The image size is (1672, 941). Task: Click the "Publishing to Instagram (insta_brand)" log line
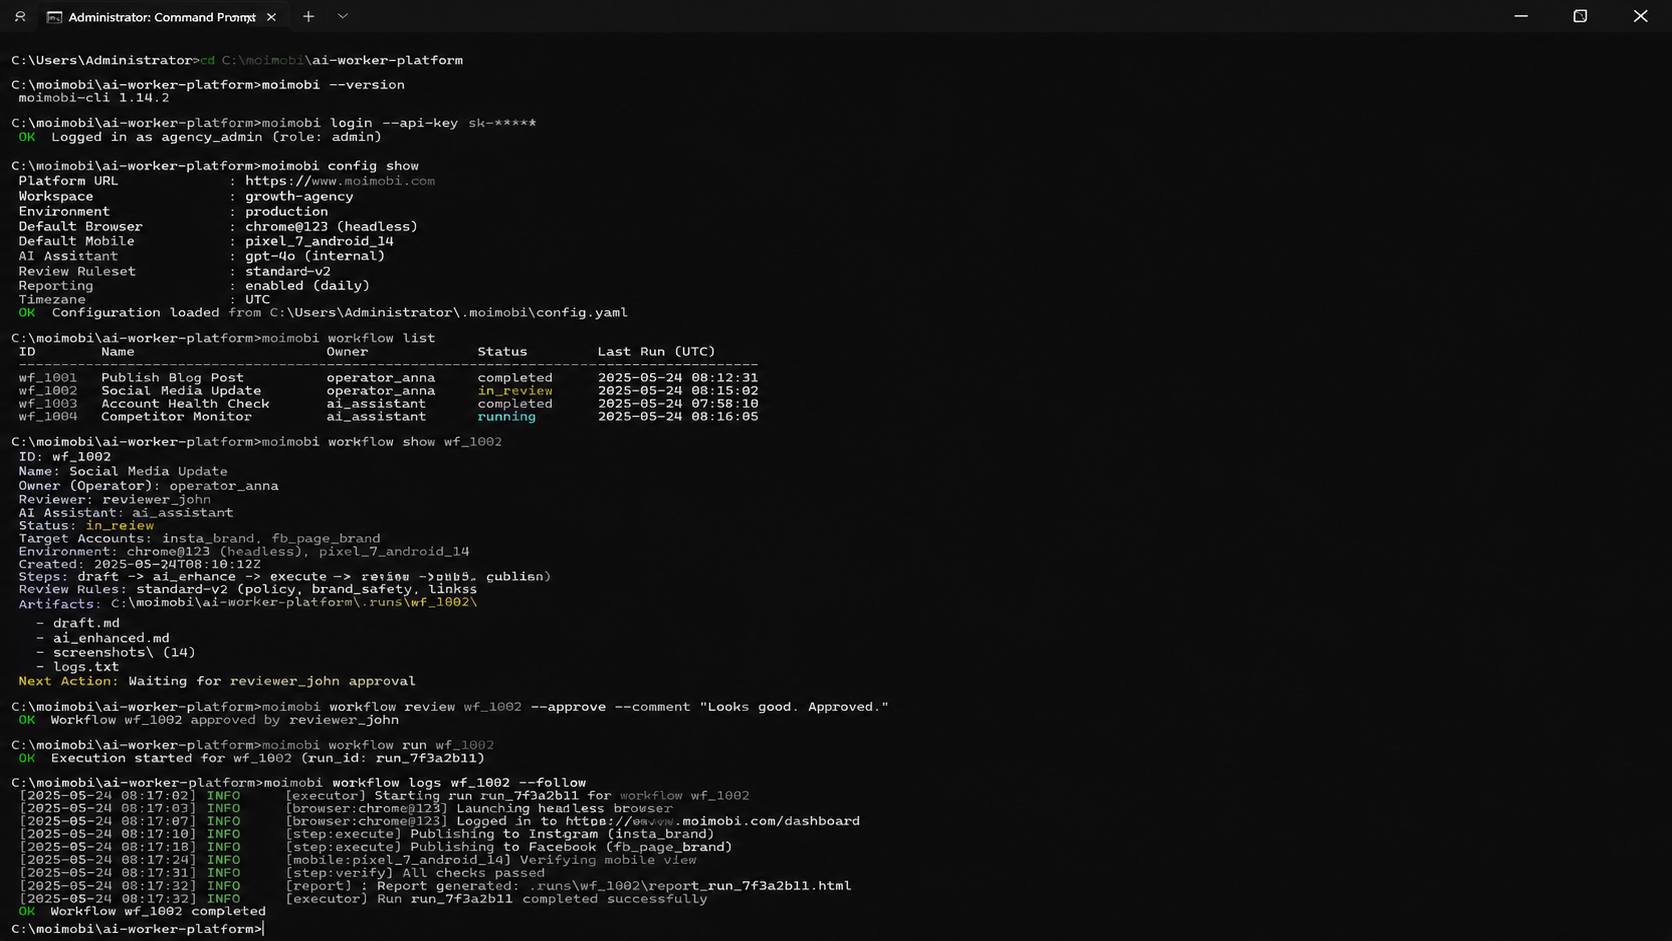[562, 834]
